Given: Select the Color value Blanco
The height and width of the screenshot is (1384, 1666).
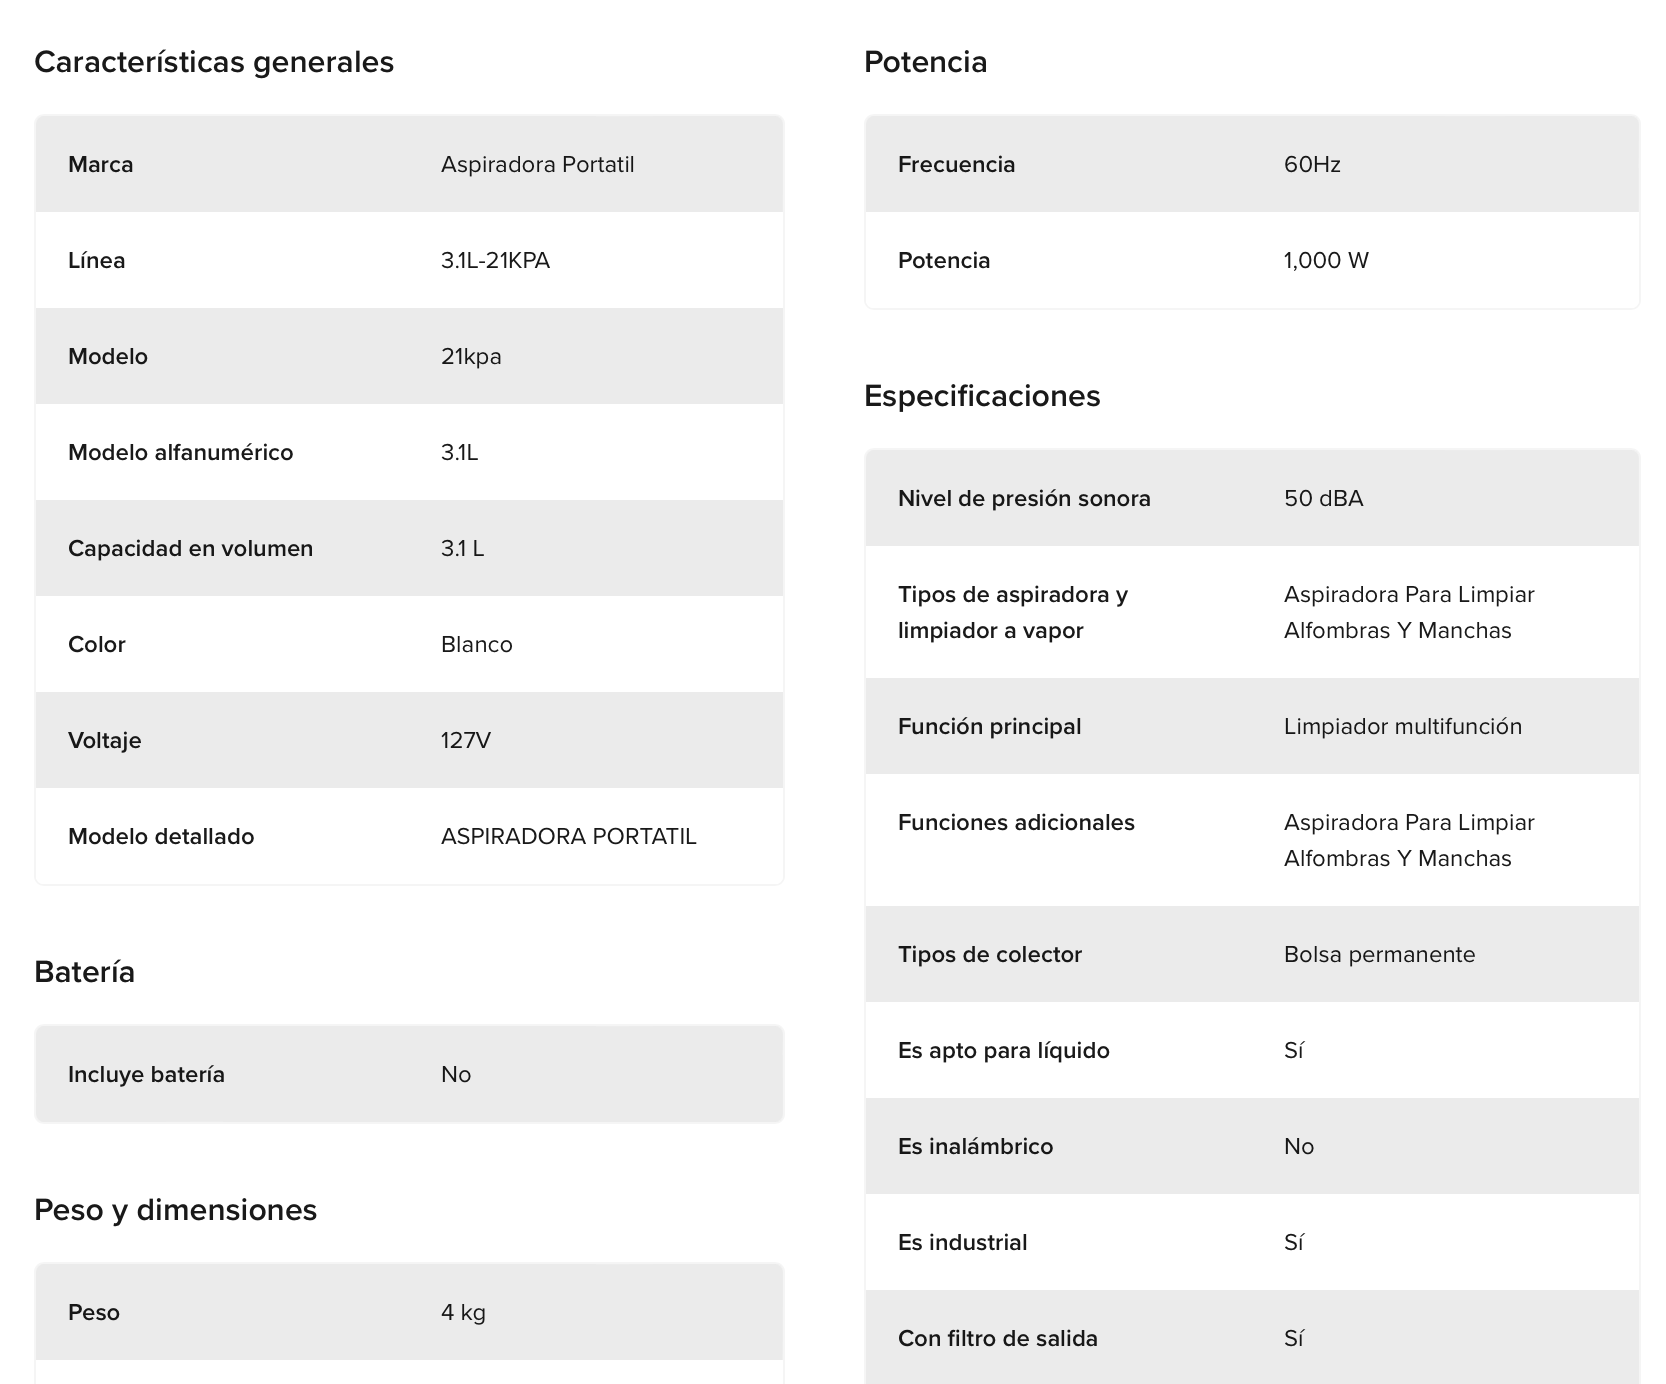Looking at the screenshot, I should [x=476, y=644].
